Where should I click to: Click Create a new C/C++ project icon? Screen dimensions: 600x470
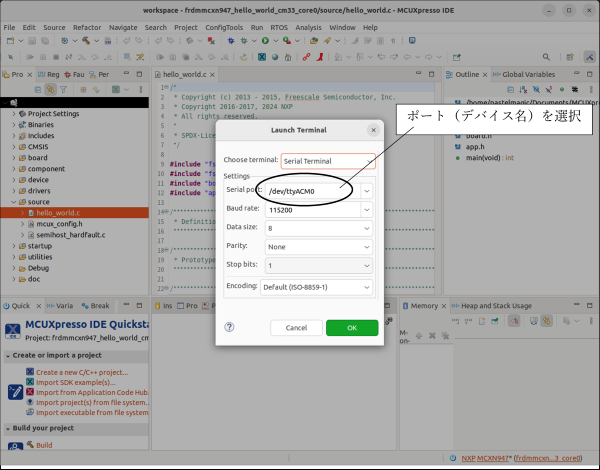pos(30,372)
